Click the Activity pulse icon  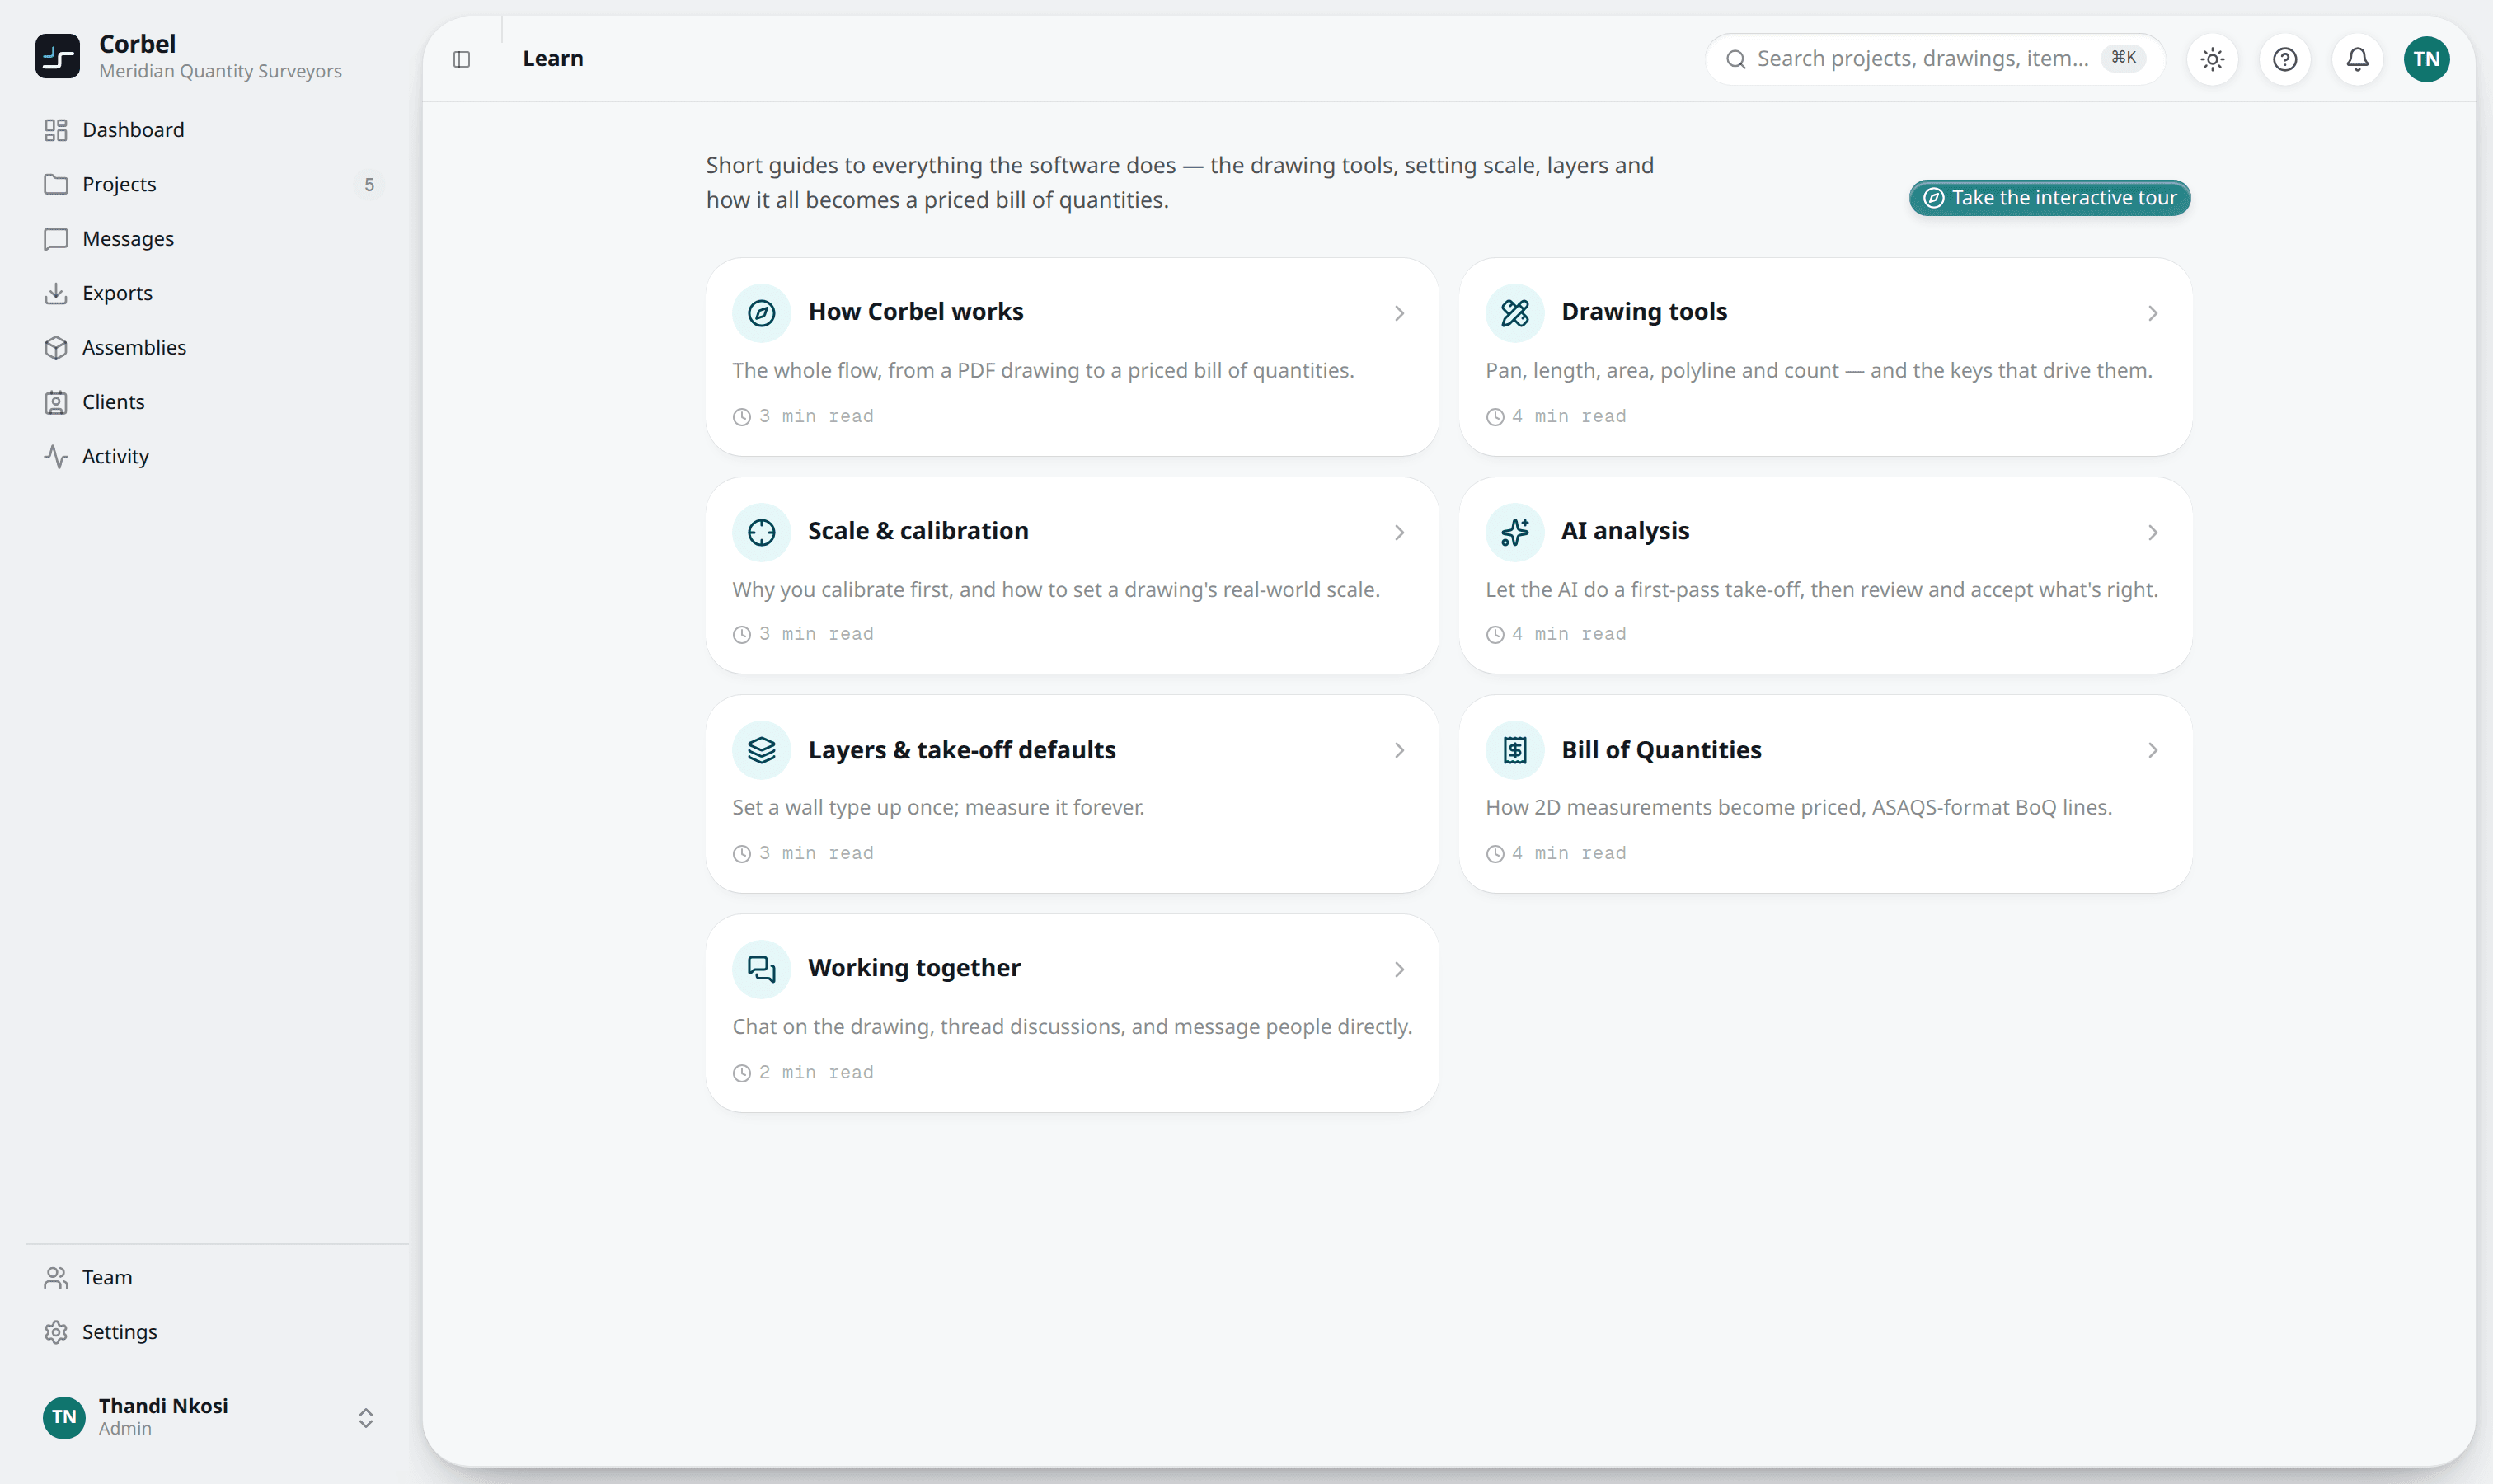56,456
